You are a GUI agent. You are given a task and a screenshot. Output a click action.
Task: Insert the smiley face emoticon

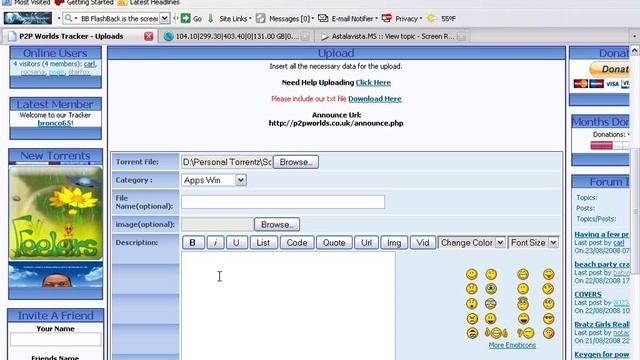point(472,274)
